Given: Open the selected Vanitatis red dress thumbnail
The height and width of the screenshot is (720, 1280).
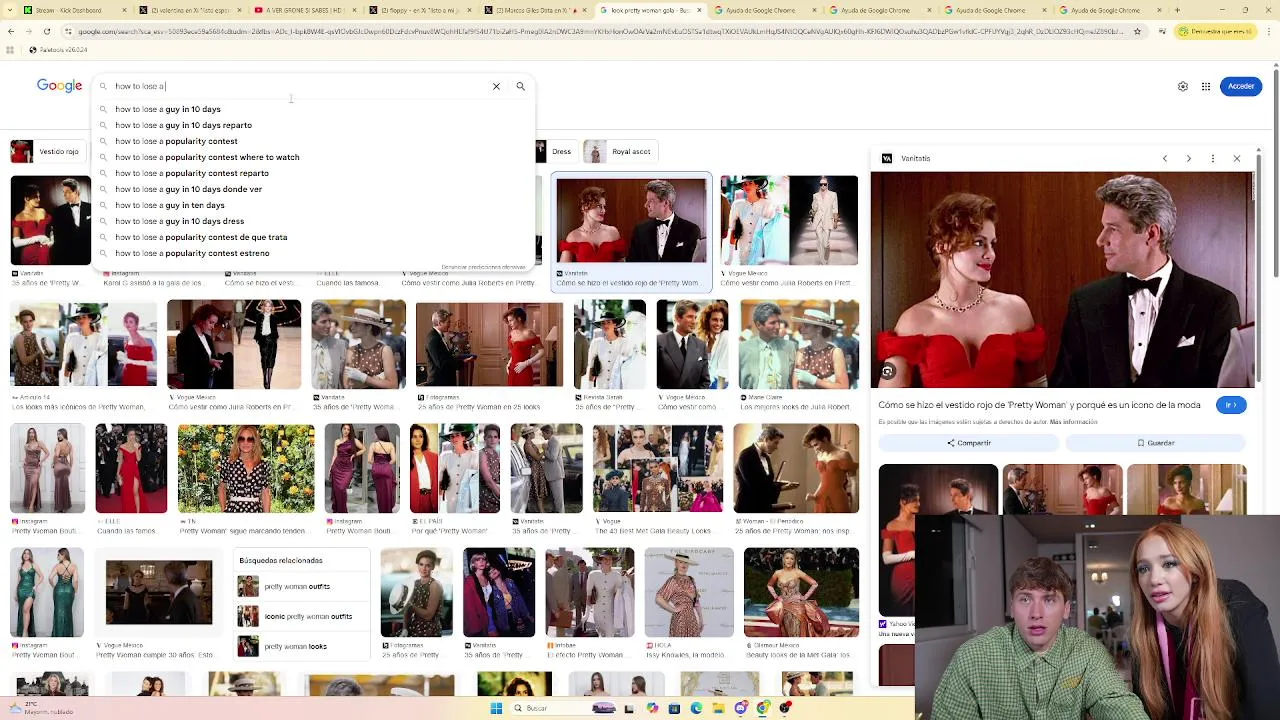Looking at the screenshot, I should [632, 221].
